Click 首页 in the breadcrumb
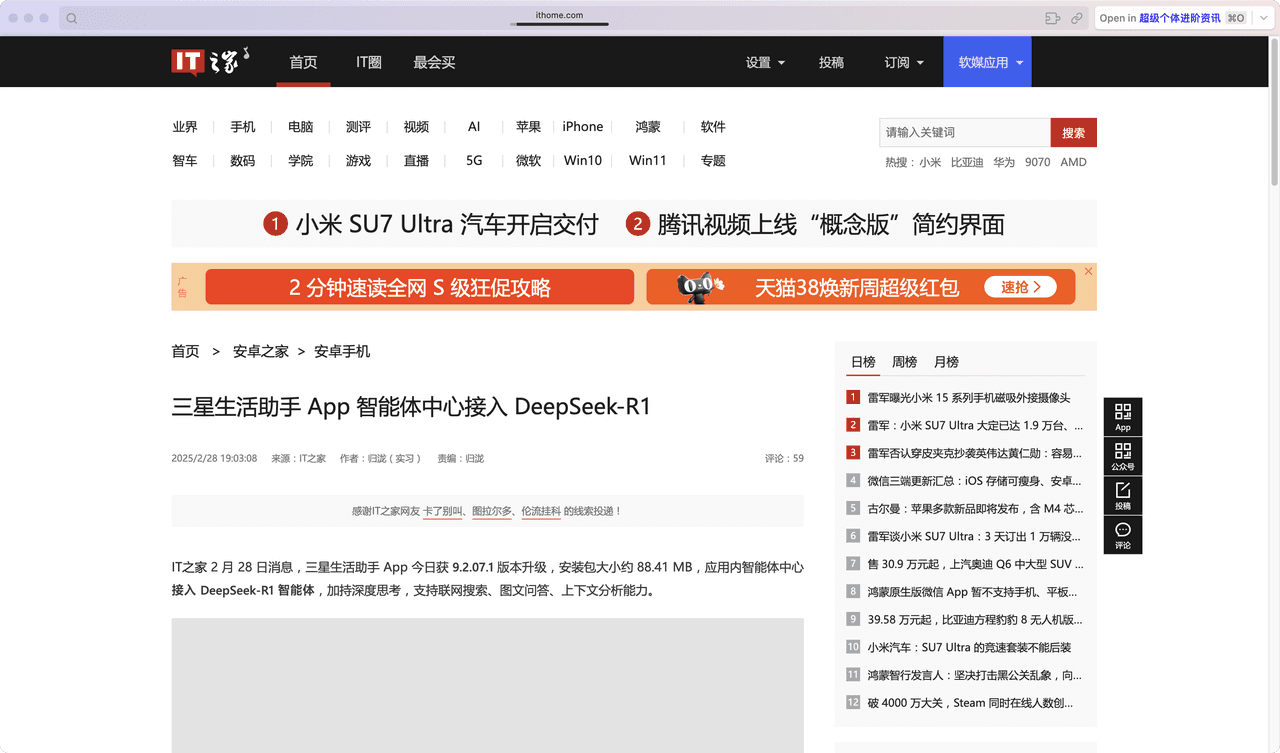Viewport: 1280px width, 753px height. 185,351
